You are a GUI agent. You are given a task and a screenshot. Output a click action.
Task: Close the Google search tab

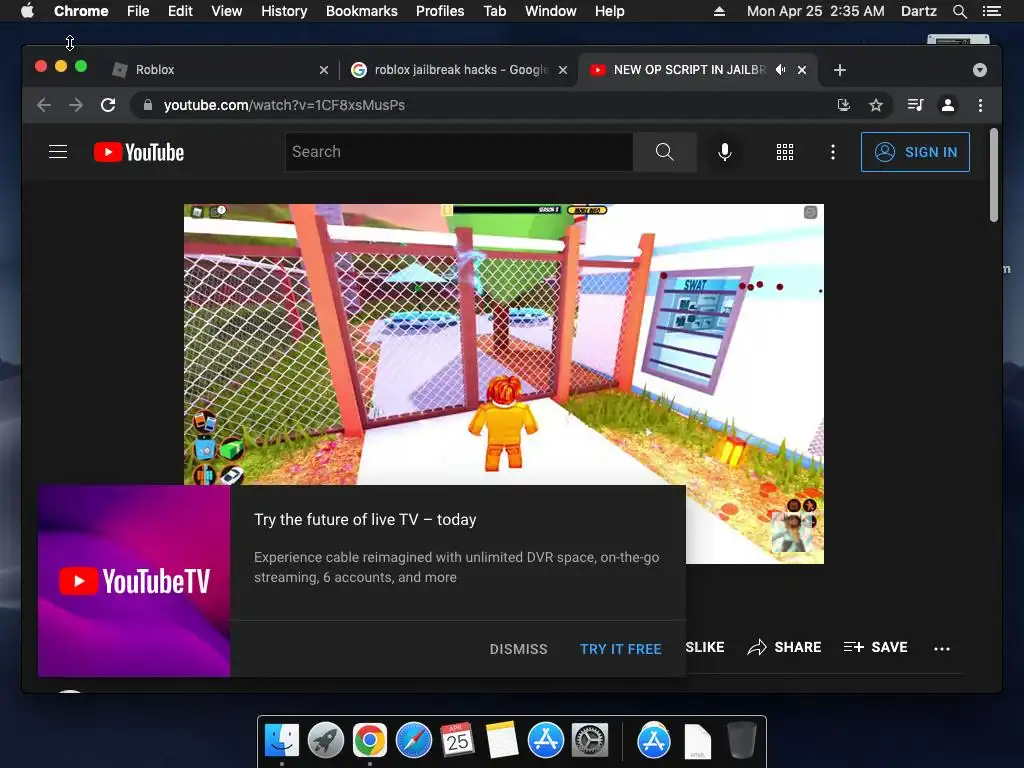click(563, 70)
